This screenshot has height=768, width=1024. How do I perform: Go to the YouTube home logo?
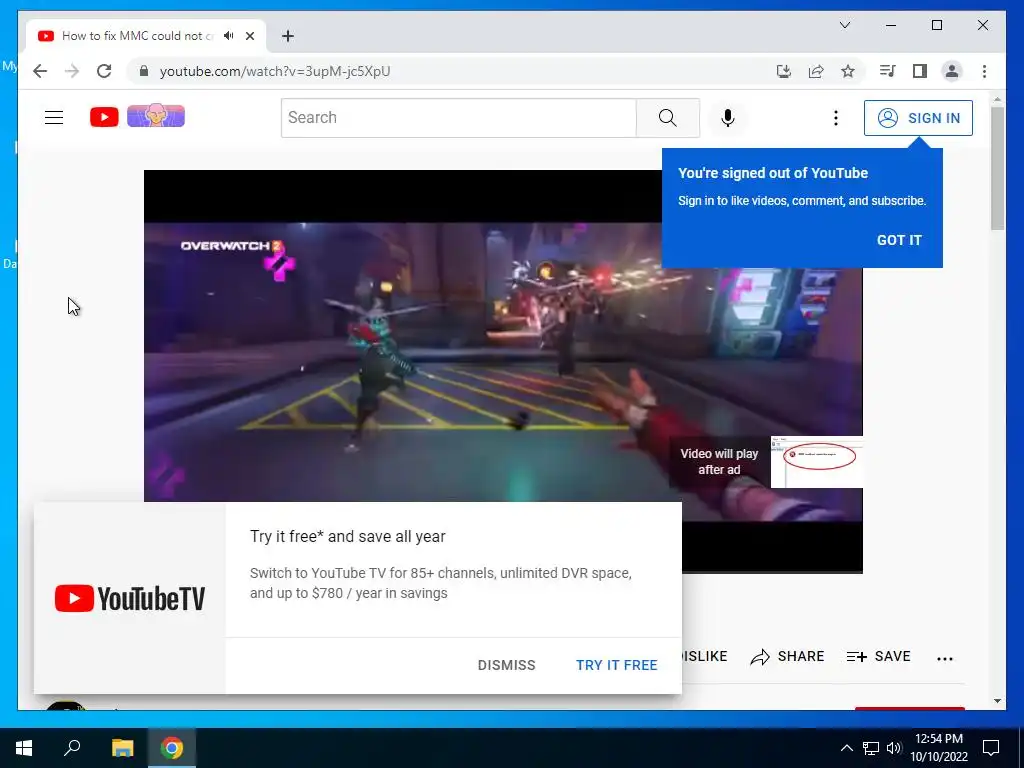click(104, 117)
